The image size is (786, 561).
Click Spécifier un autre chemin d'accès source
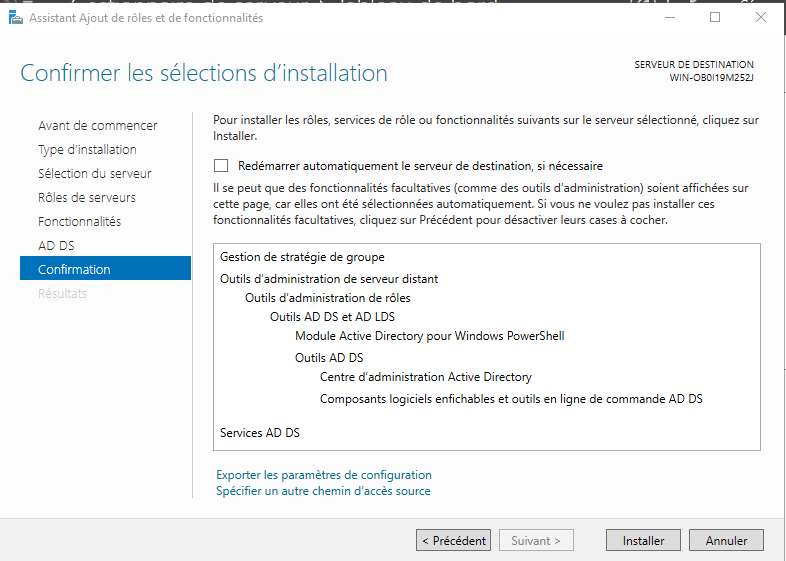[x=323, y=491]
